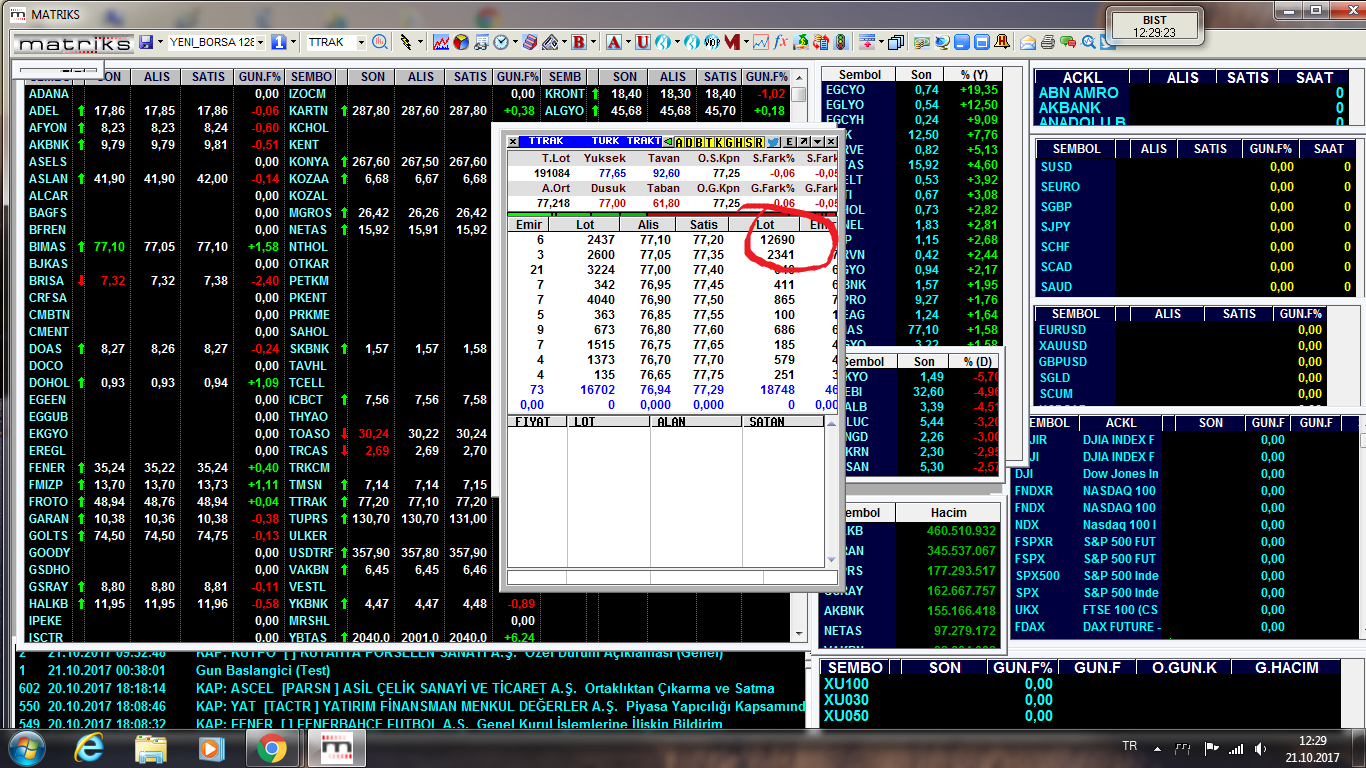1366x768 pixels.
Task: Click green left arrow in TTRAK depth window
Action: (x=668, y=141)
